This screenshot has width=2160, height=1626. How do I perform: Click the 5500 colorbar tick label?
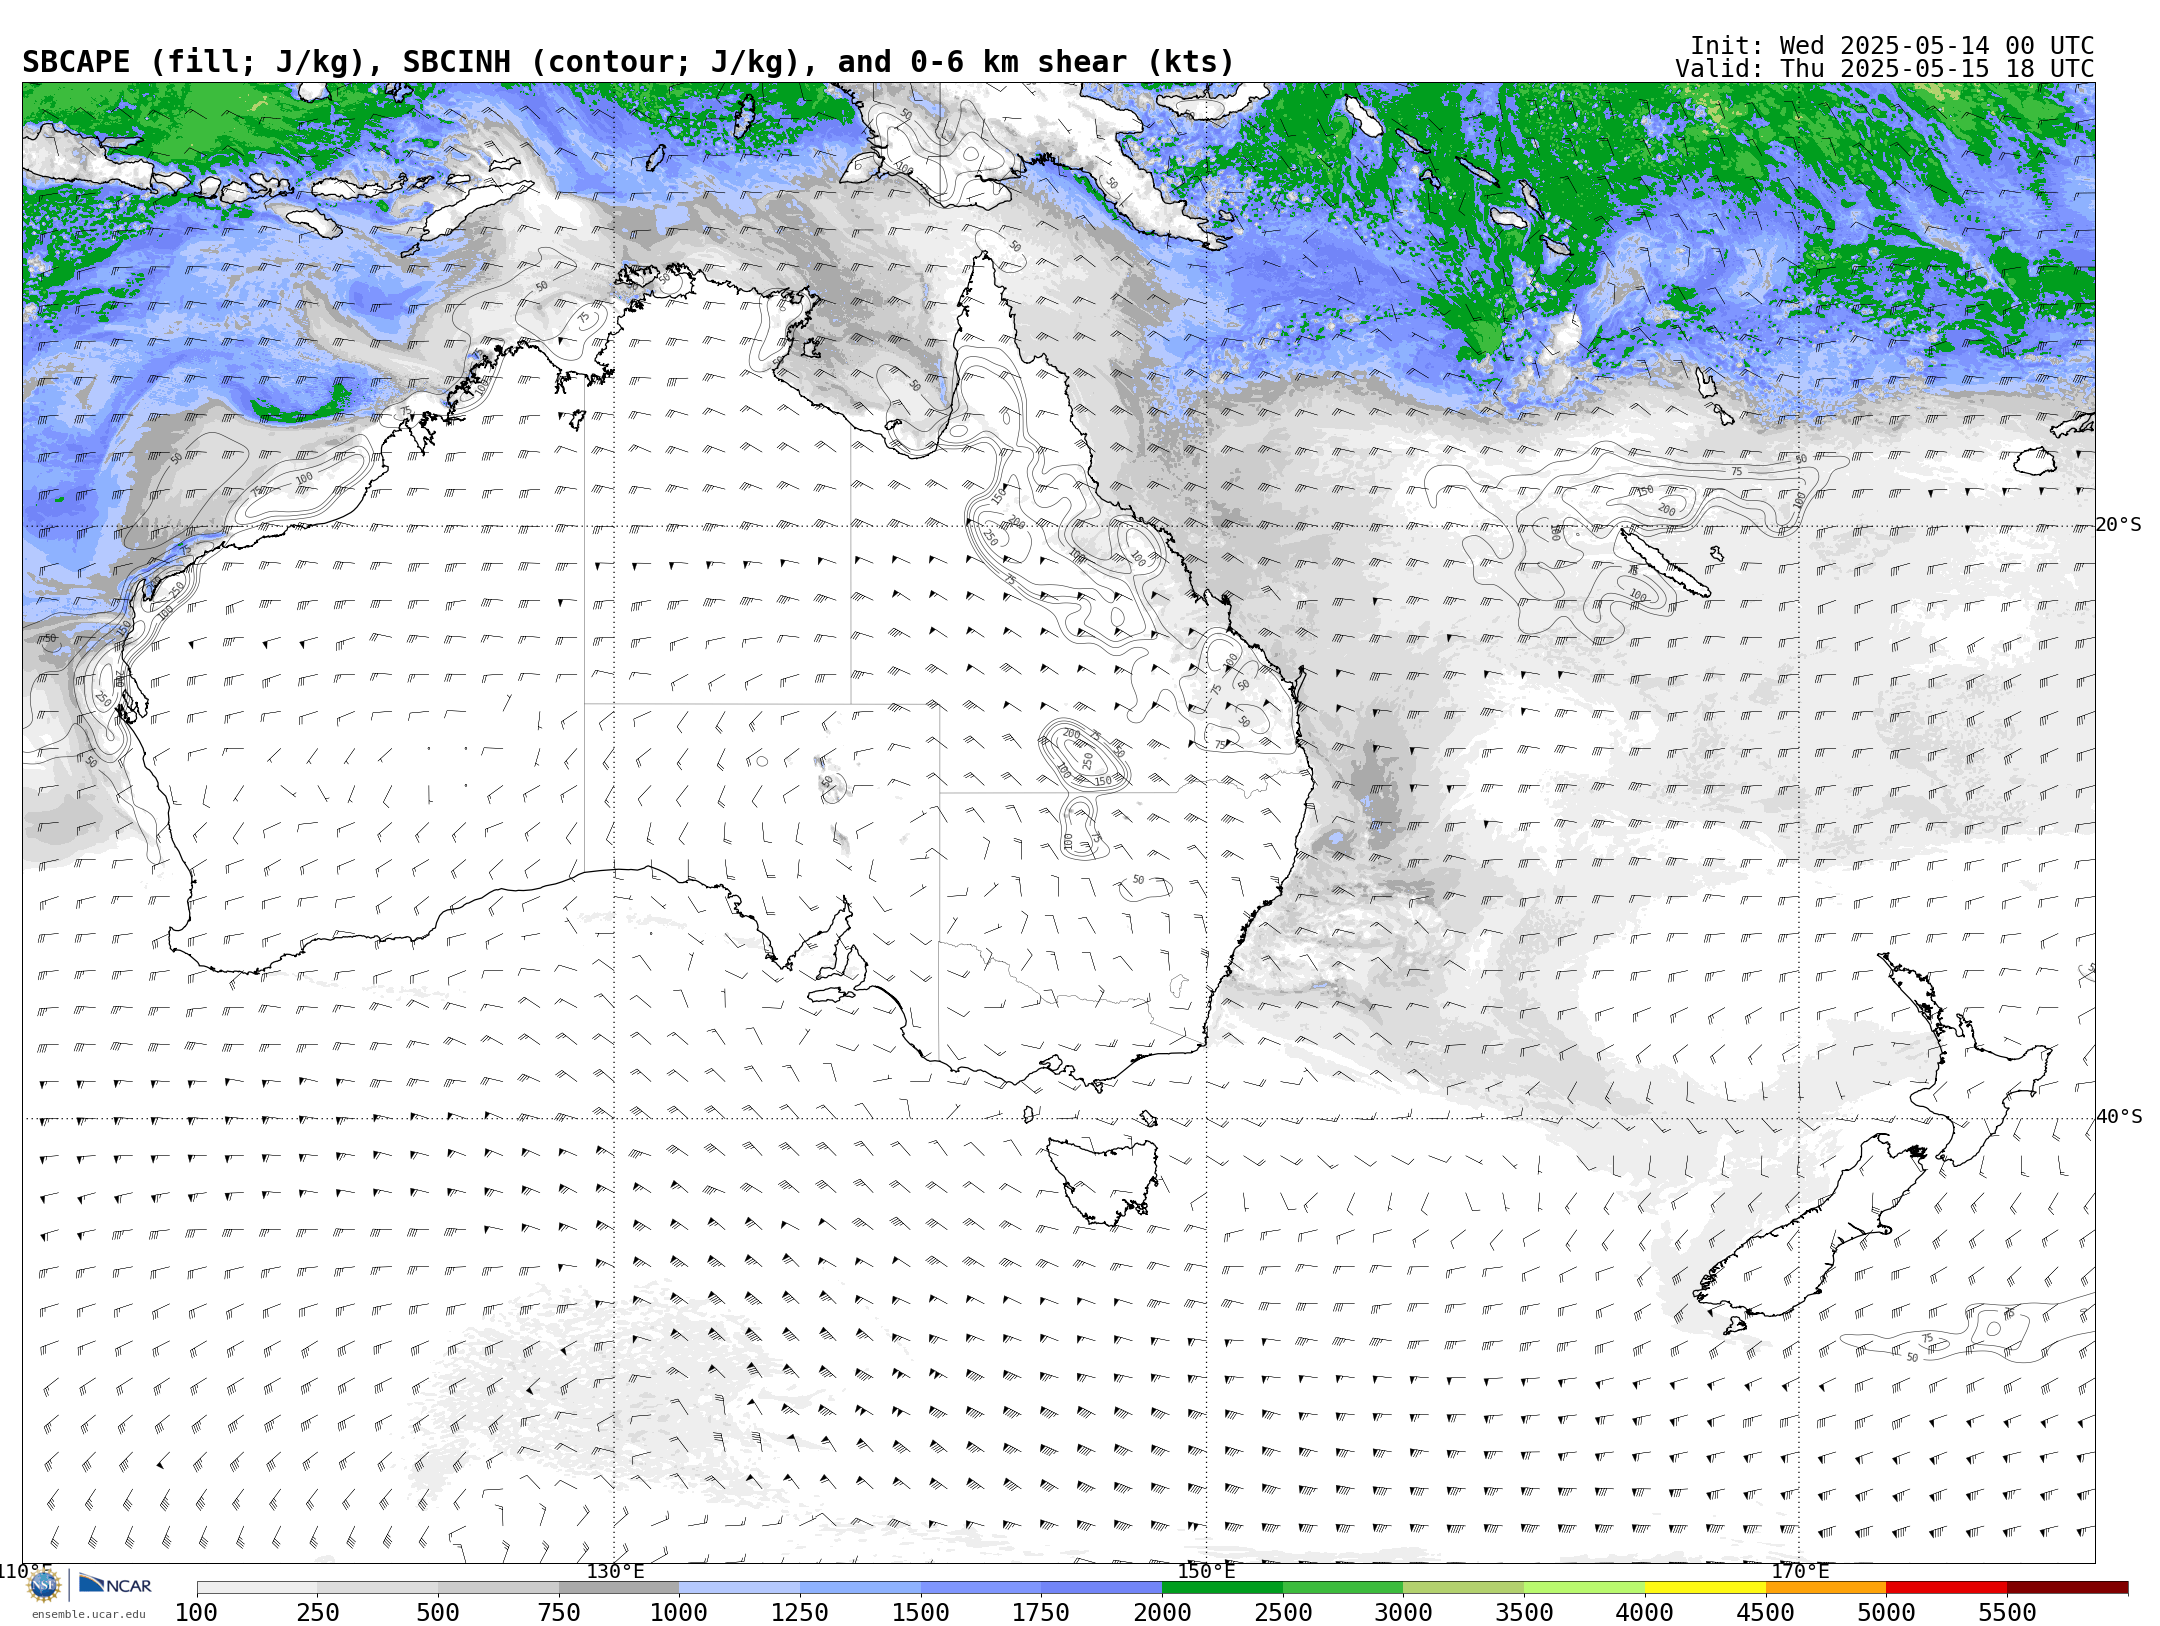point(2007,1613)
